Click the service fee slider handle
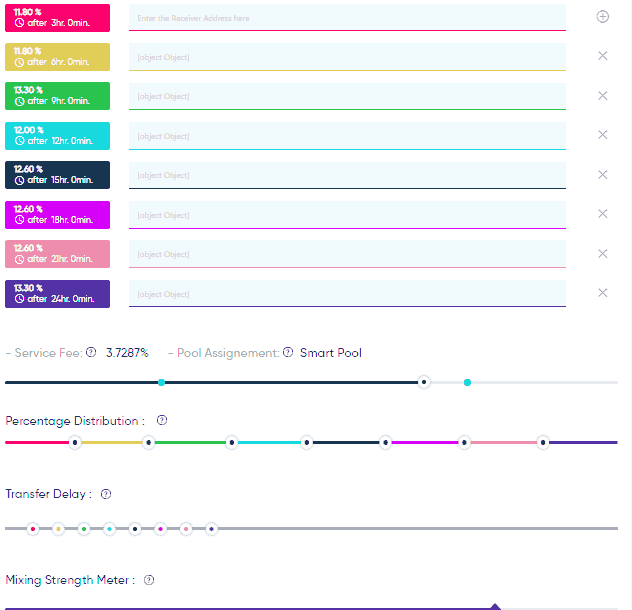This screenshot has width=632, height=610. (x=424, y=382)
